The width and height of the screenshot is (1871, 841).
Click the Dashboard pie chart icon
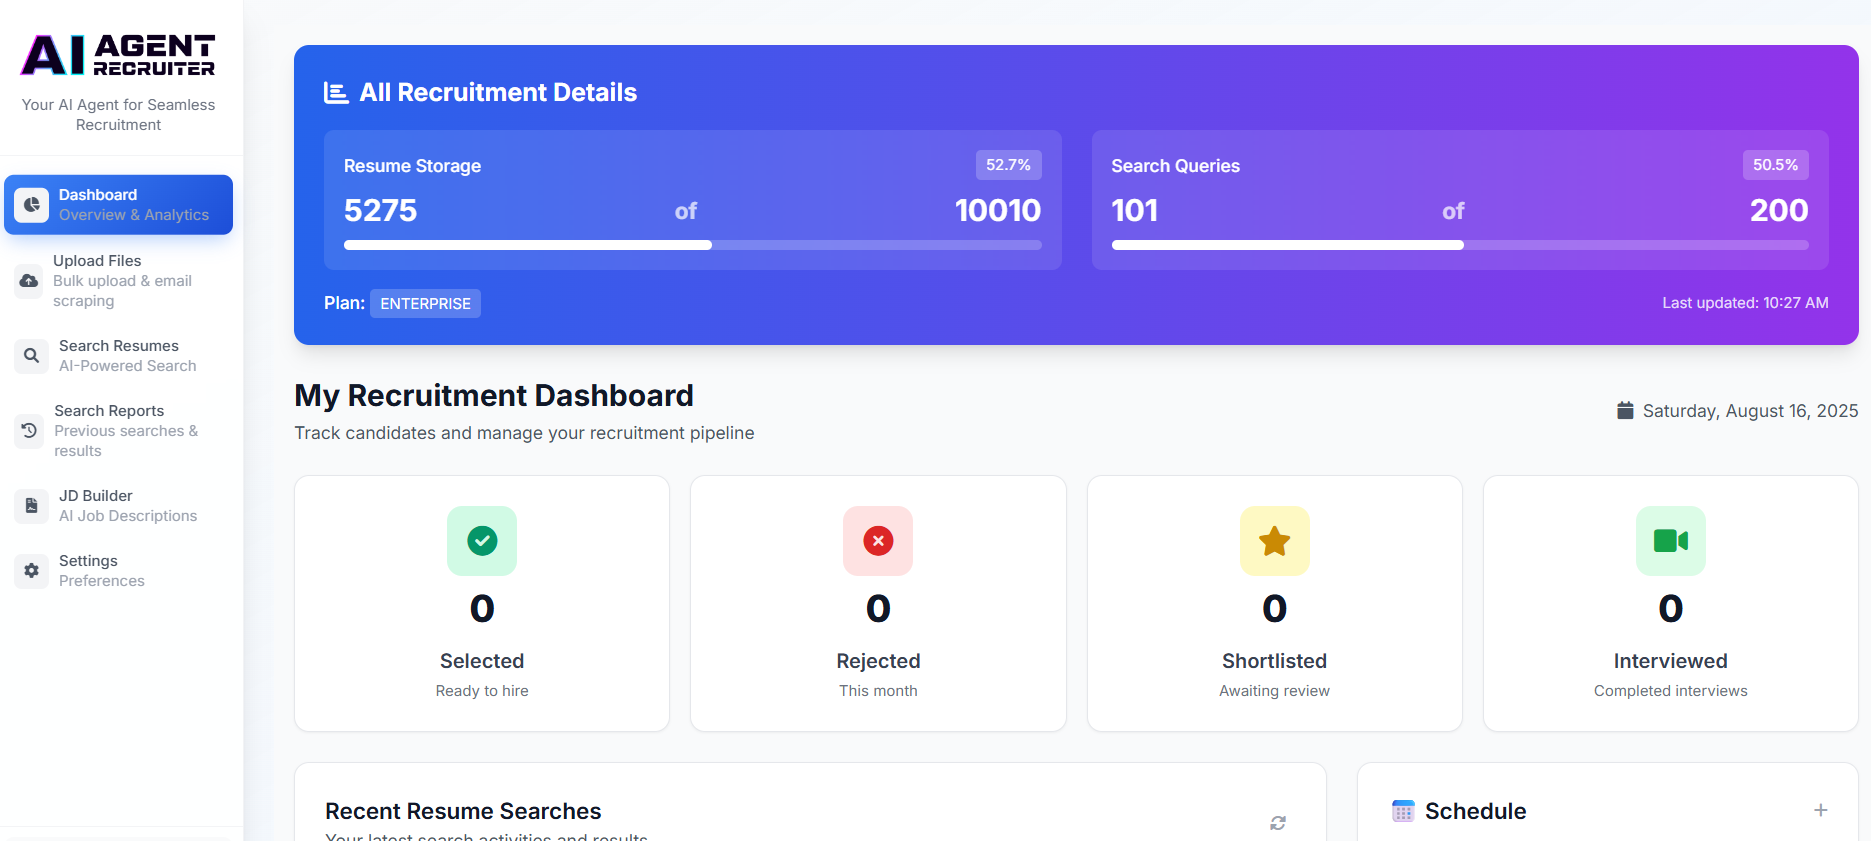coord(31,205)
